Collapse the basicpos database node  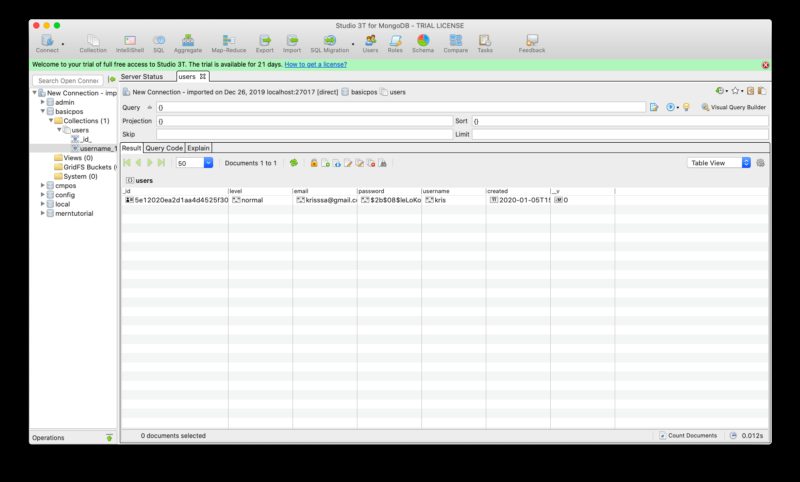click(43, 111)
